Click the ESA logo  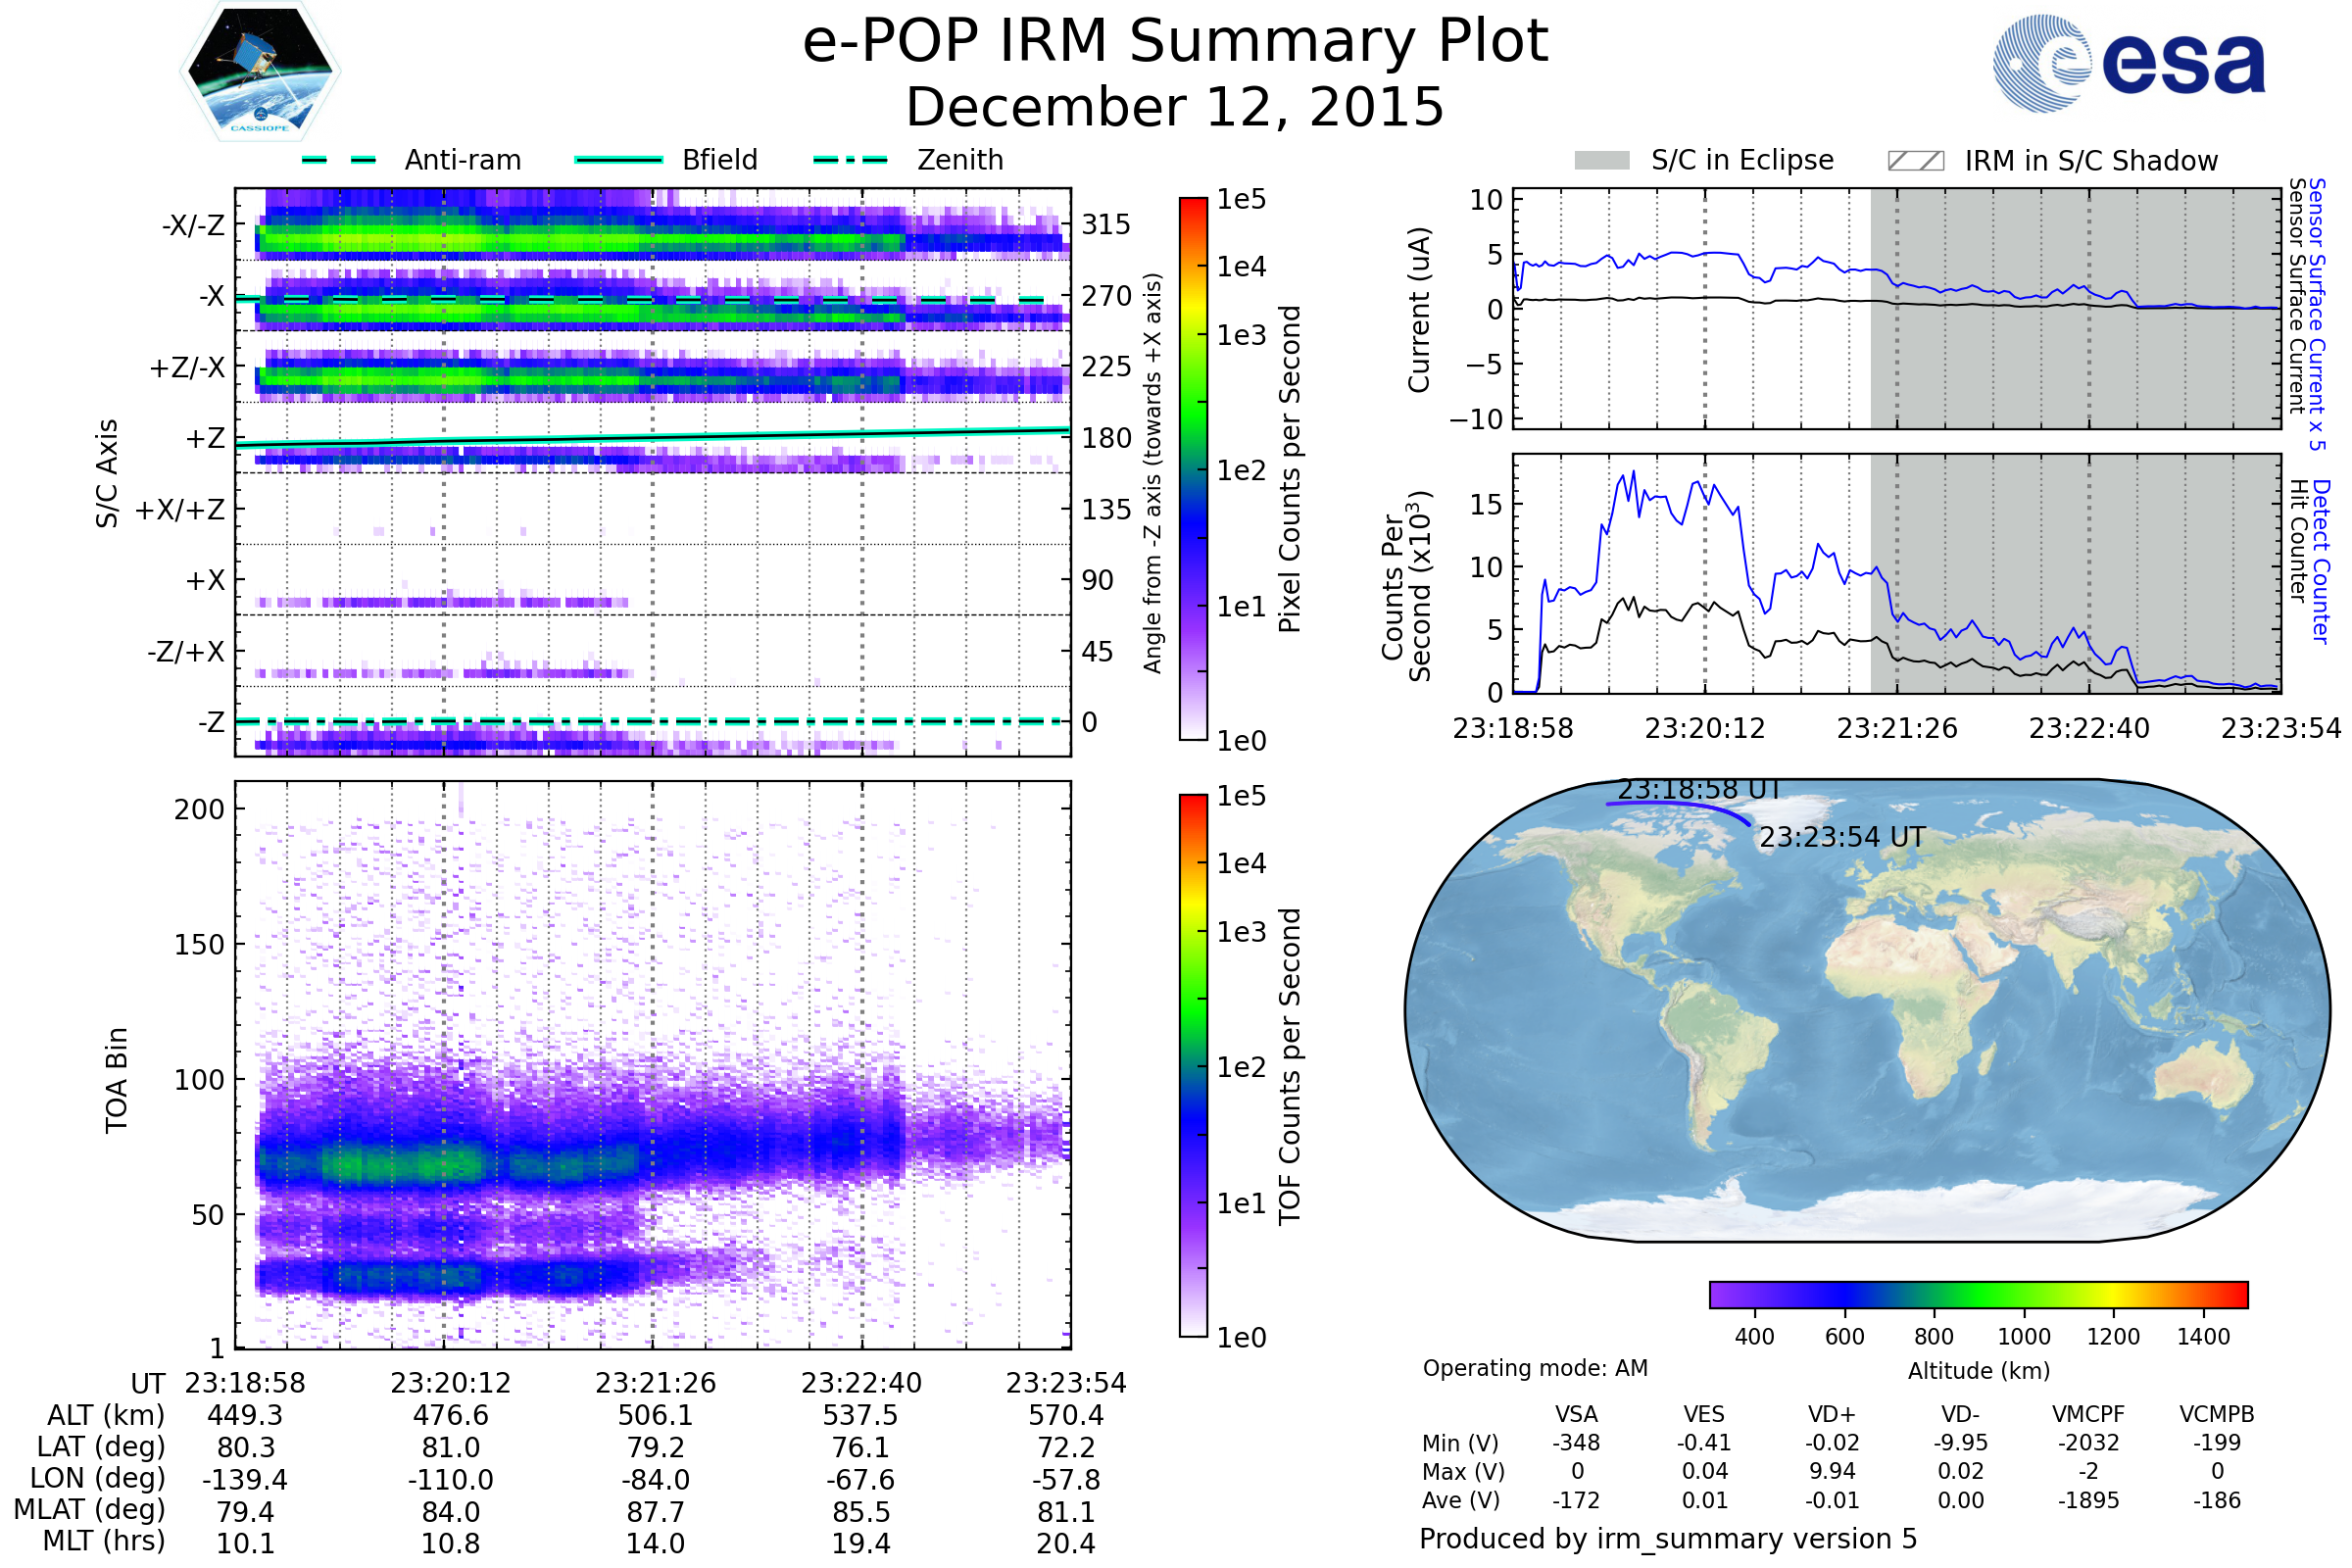[x=2128, y=63]
